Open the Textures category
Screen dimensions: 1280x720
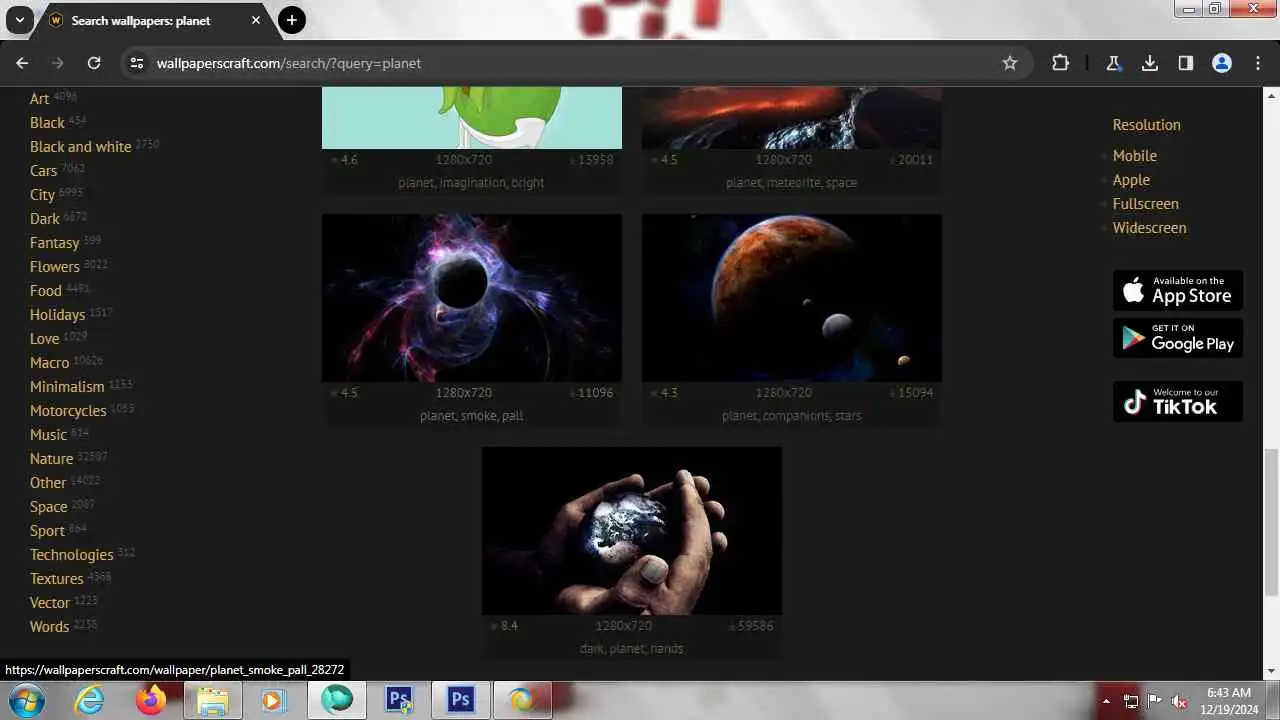pyautogui.click(x=56, y=578)
